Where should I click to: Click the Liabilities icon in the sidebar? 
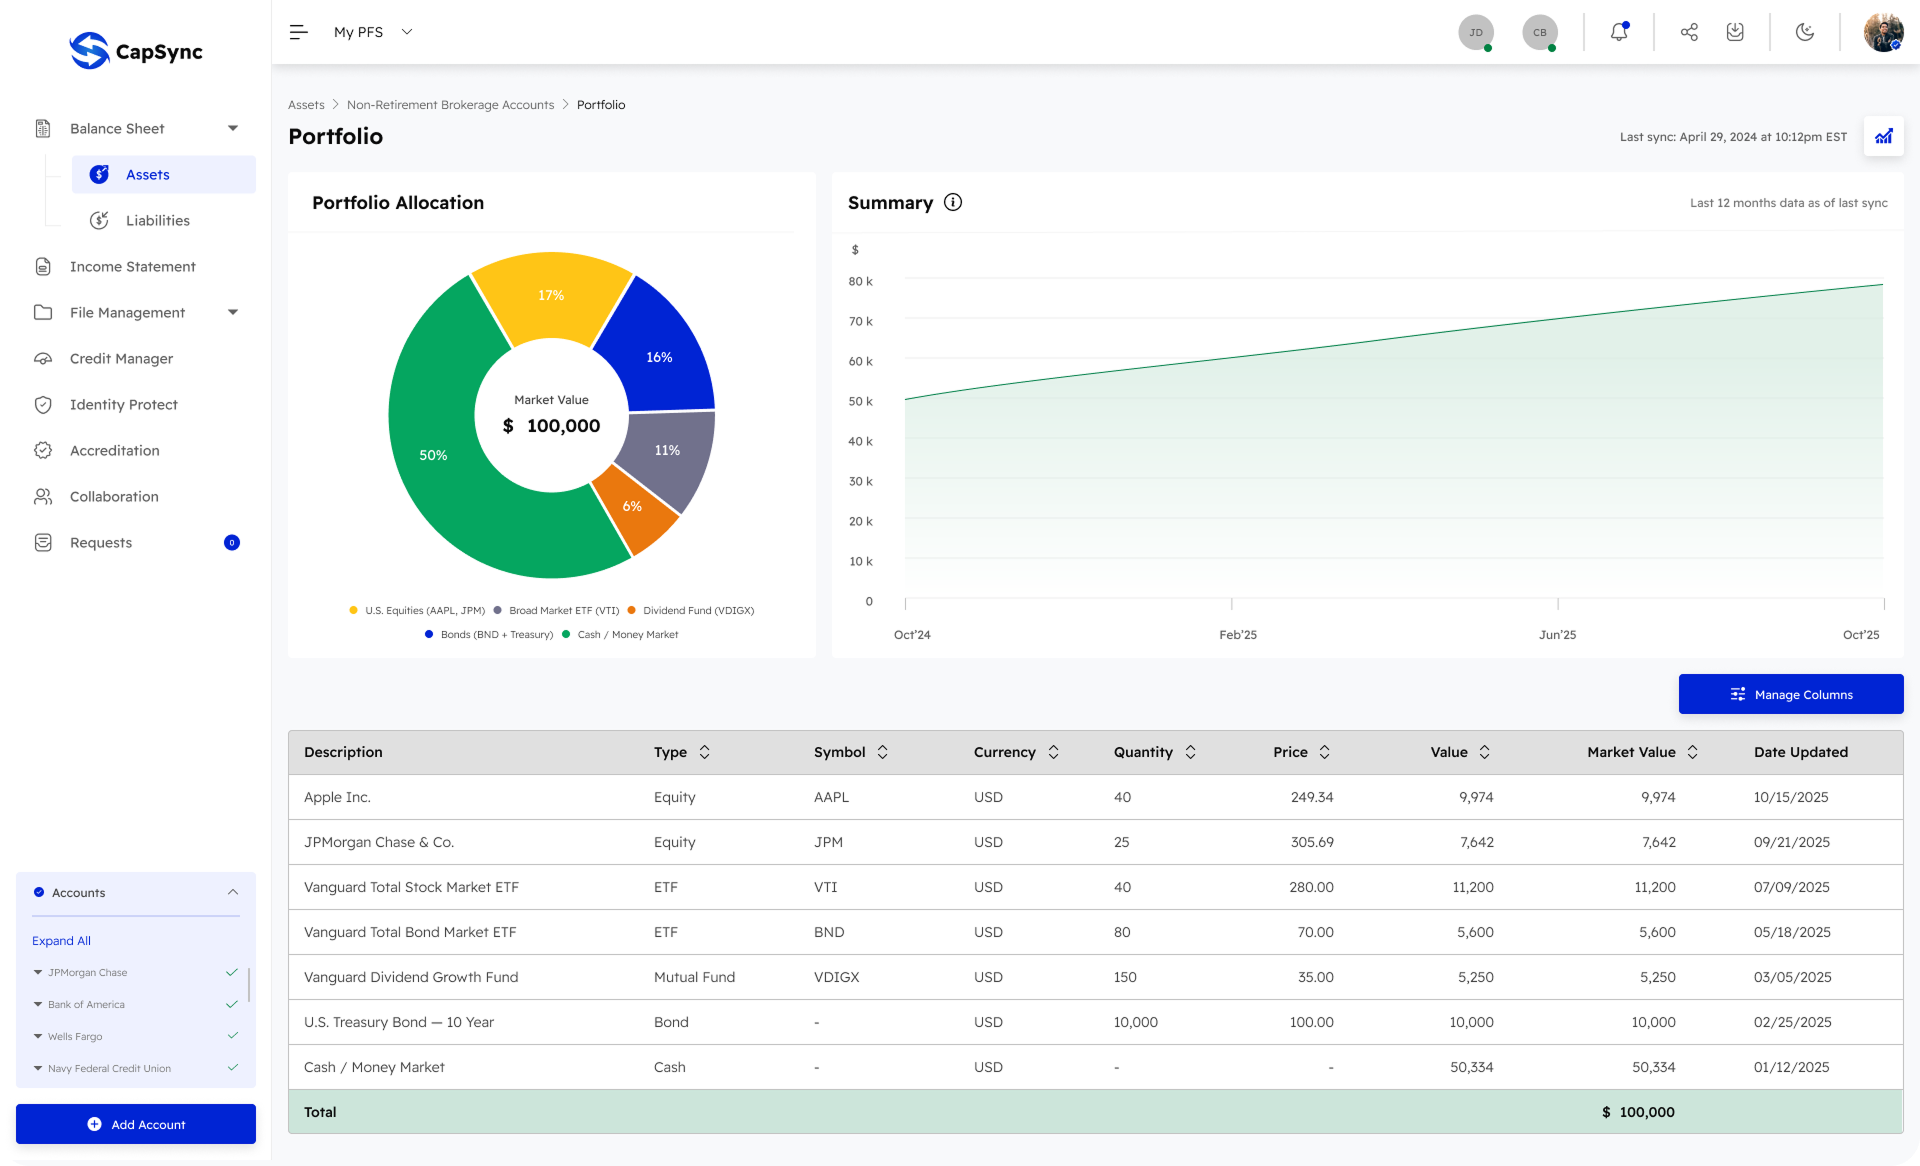click(99, 220)
